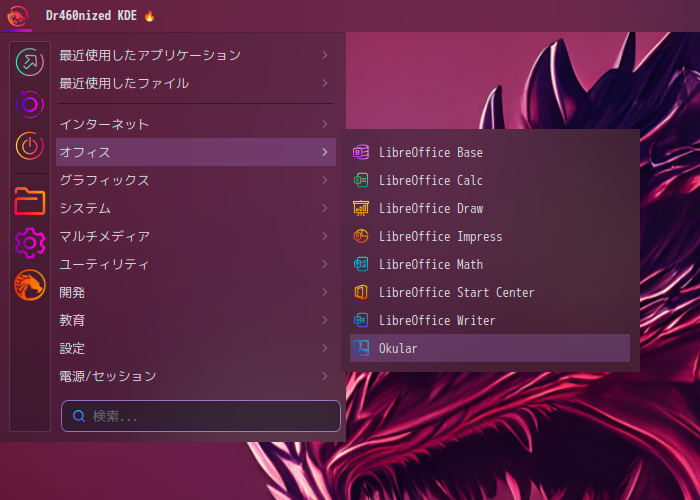
Task: Expand the 教育 chevron
Action: pos(325,320)
